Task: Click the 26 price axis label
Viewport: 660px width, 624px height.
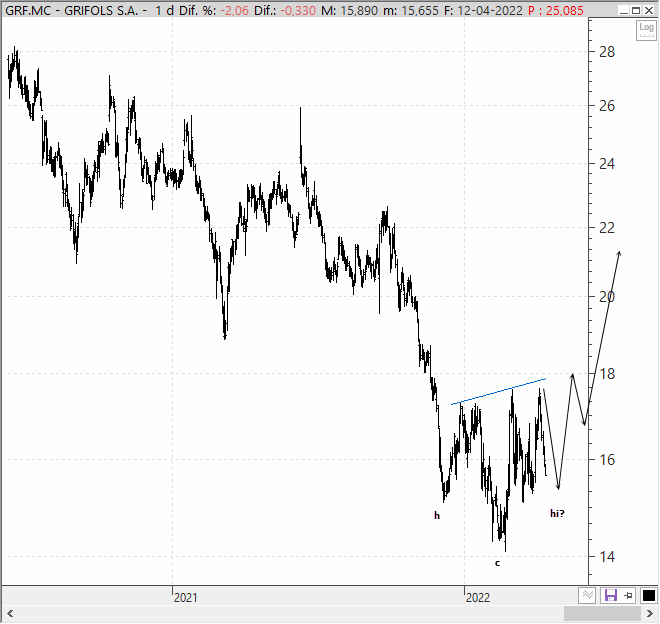Action: 607,106
